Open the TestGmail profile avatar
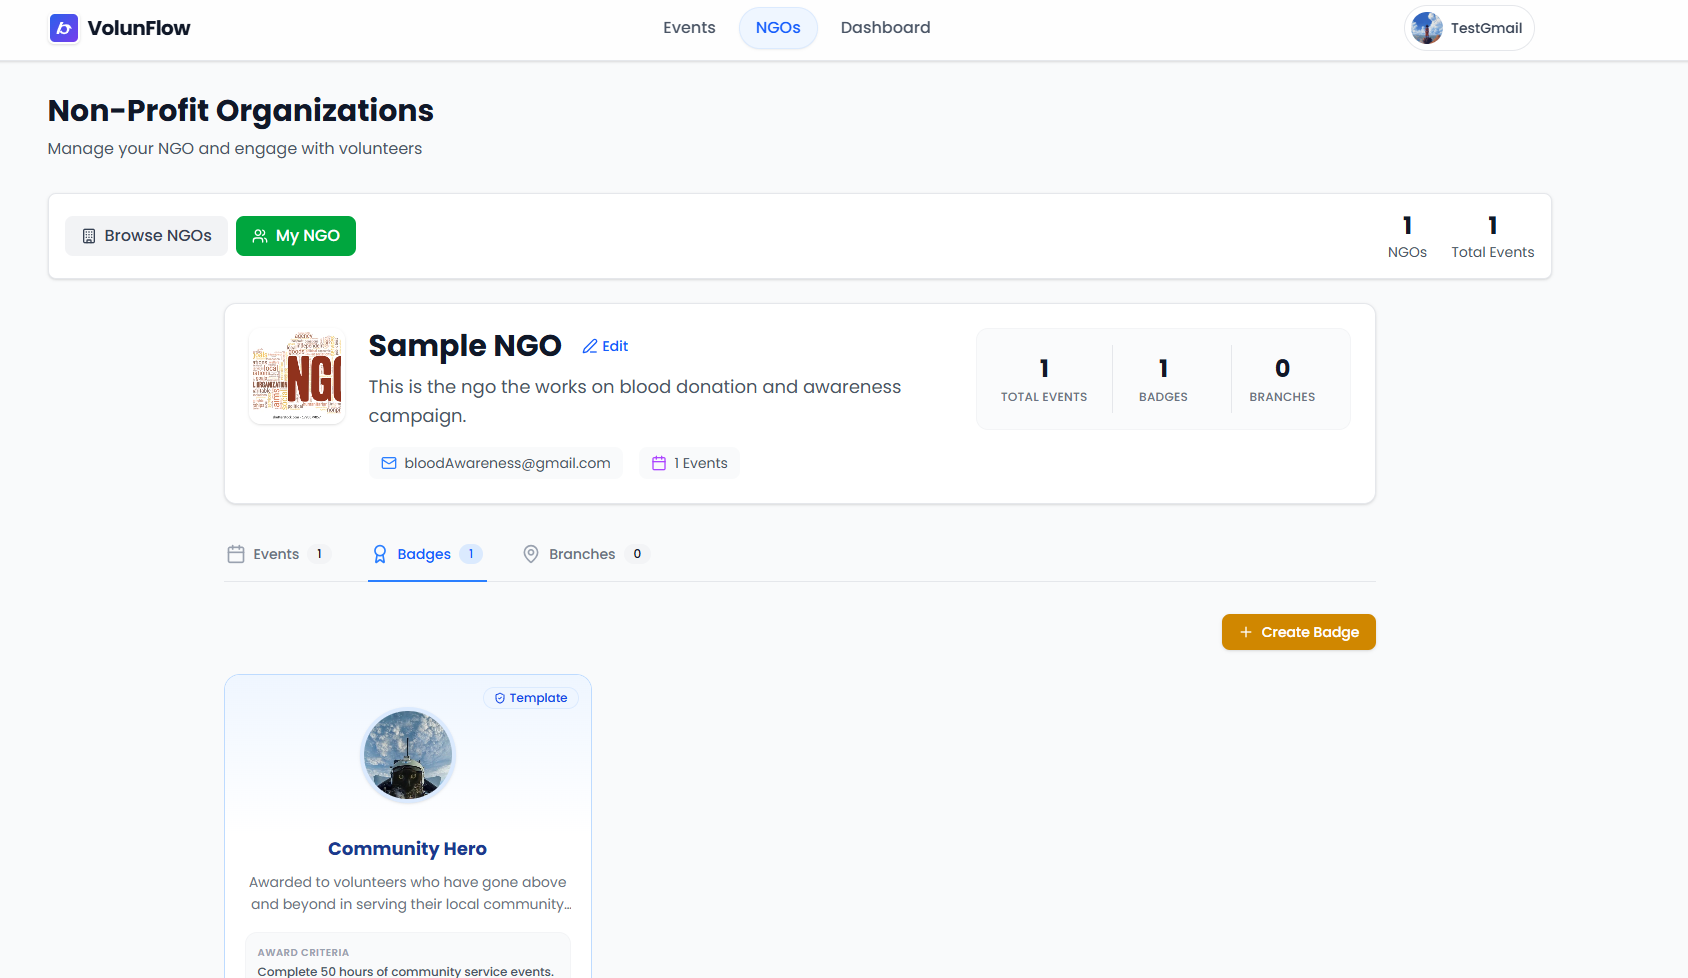Screen dimensions: 1688x978 click(1427, 28)
